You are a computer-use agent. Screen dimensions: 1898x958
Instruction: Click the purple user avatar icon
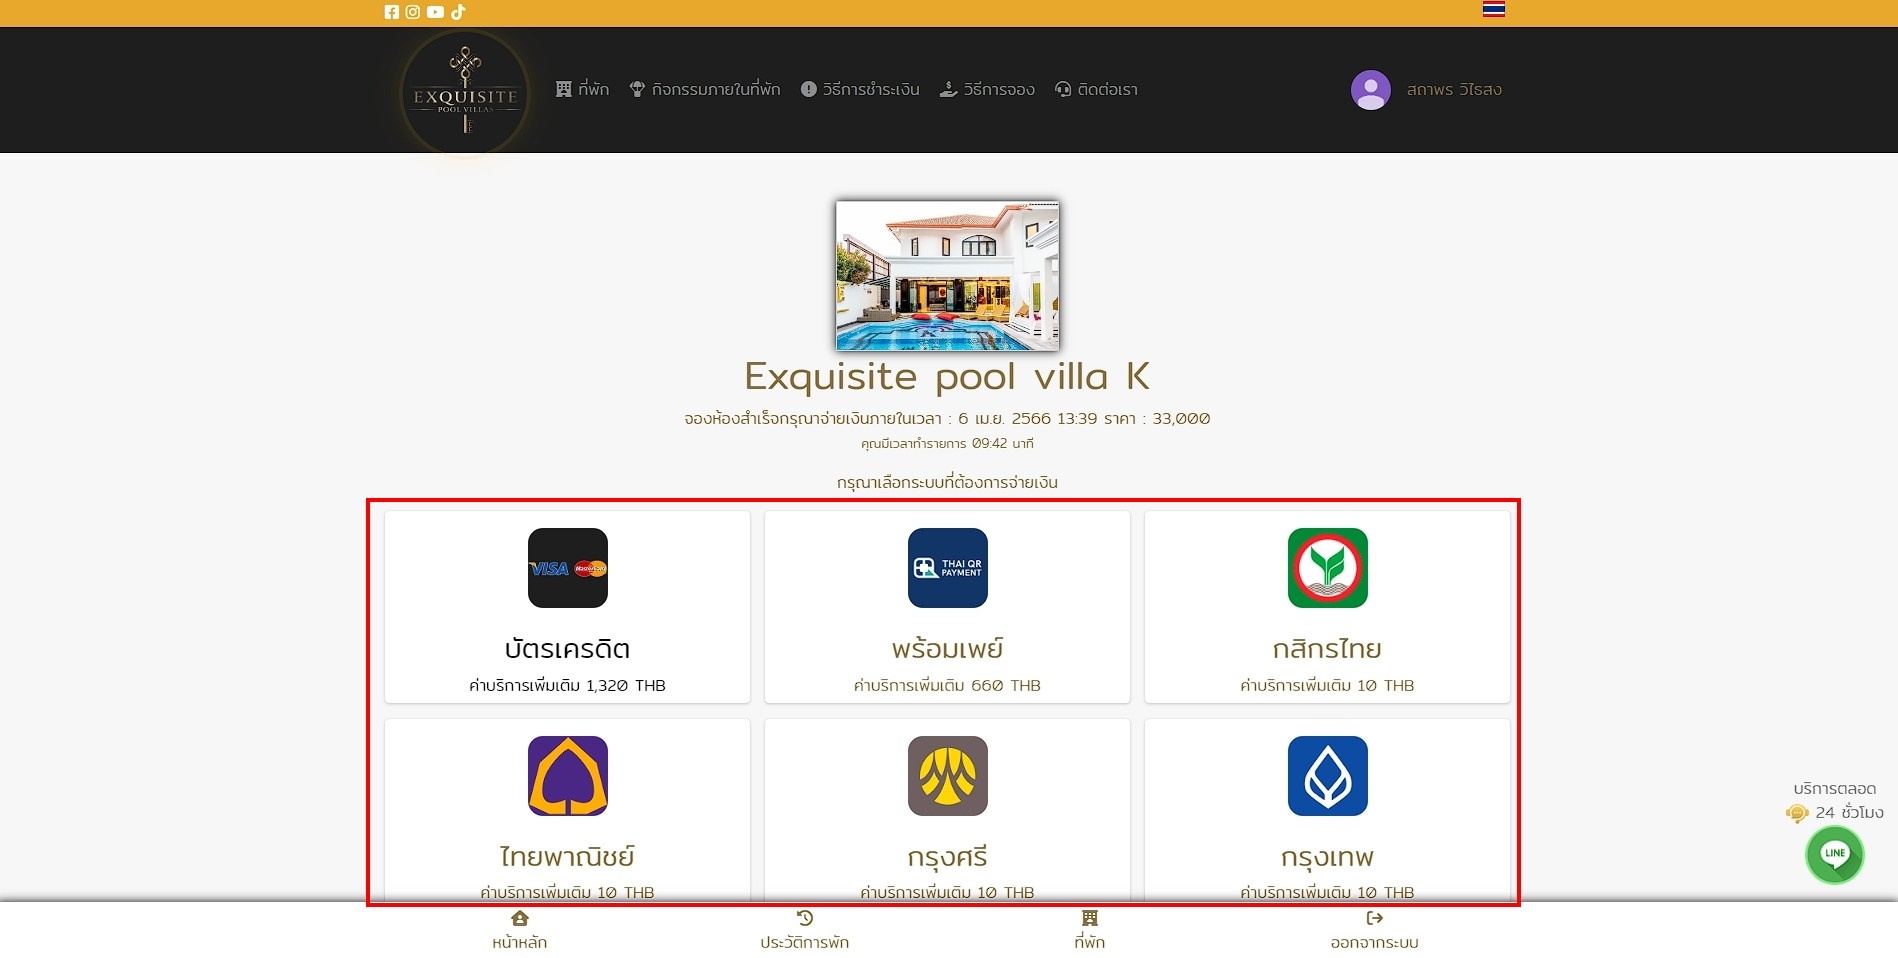pos(1370,90)
